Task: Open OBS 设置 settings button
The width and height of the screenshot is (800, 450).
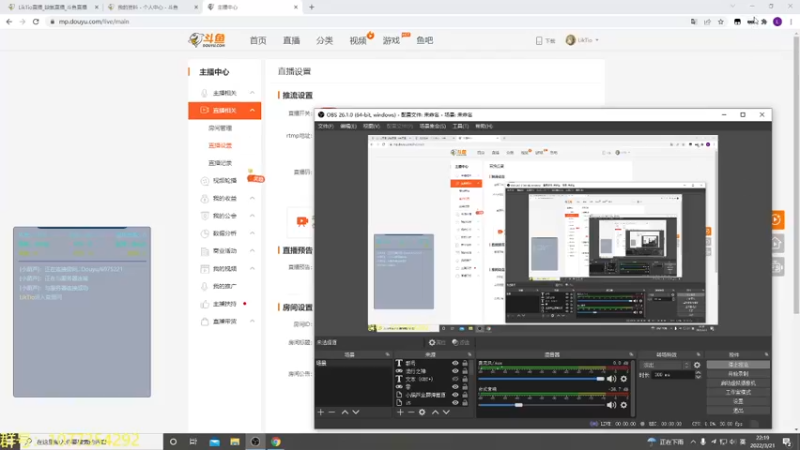Action: [x=738, y=402]
